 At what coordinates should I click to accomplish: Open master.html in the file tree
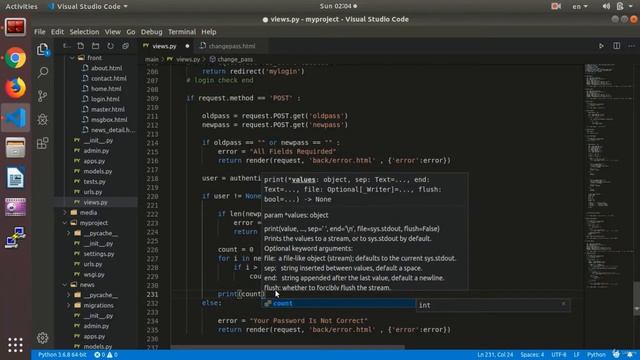click(108, 109)
